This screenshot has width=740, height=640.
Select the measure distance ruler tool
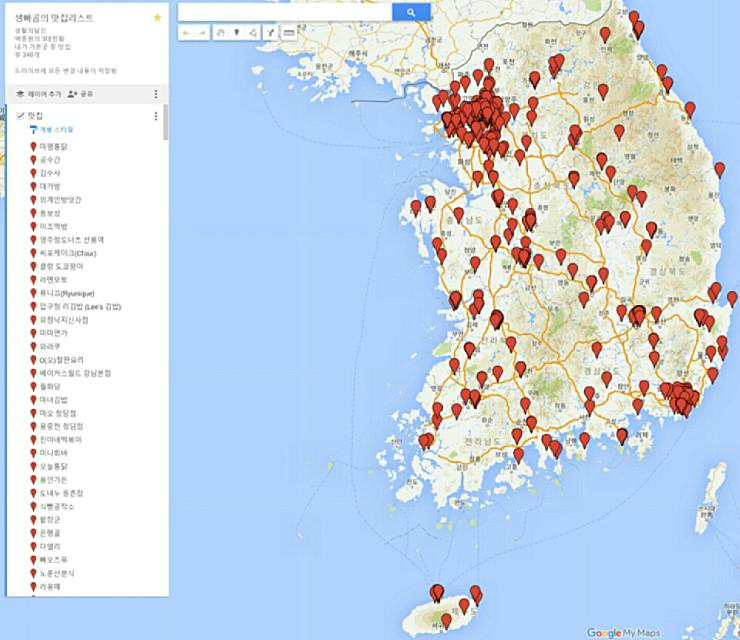289,33
